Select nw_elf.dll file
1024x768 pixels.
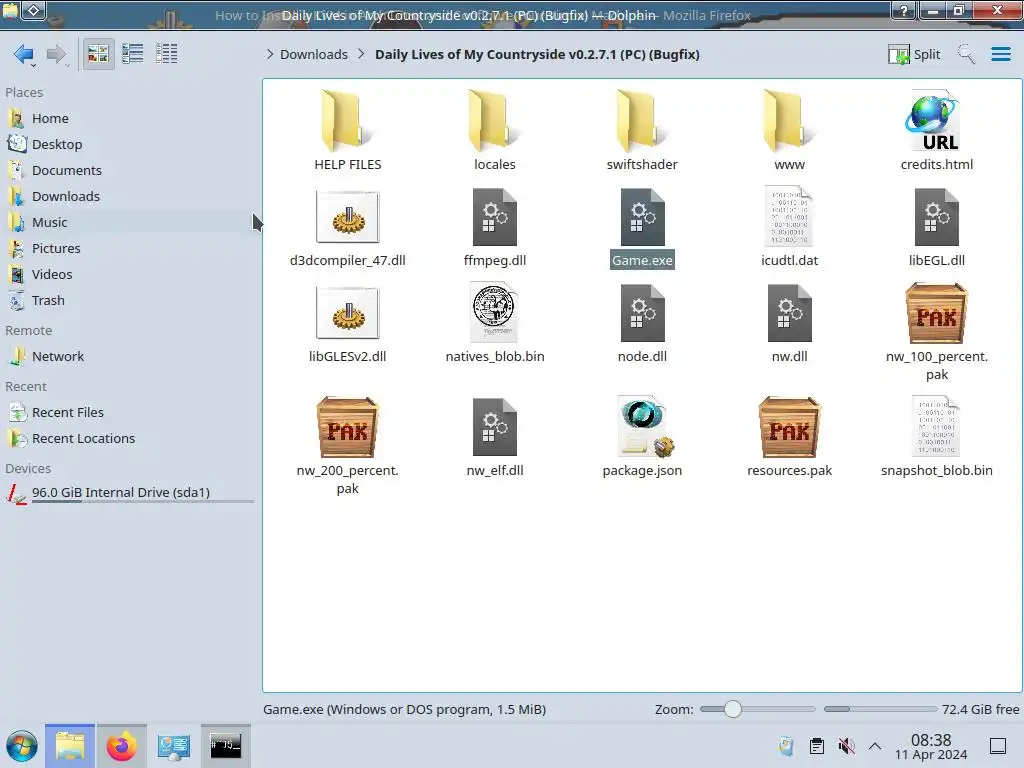[x=494, y=438]
